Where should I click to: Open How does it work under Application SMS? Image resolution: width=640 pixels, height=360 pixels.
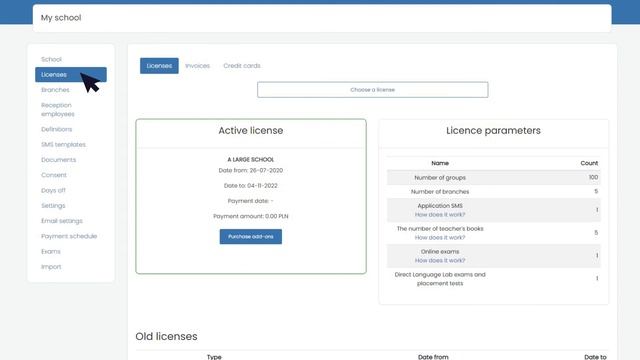[440, 215]
